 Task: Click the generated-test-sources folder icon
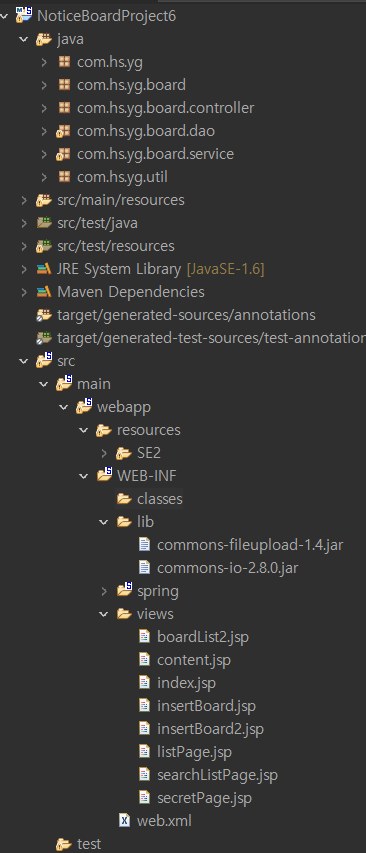[44, 338]
